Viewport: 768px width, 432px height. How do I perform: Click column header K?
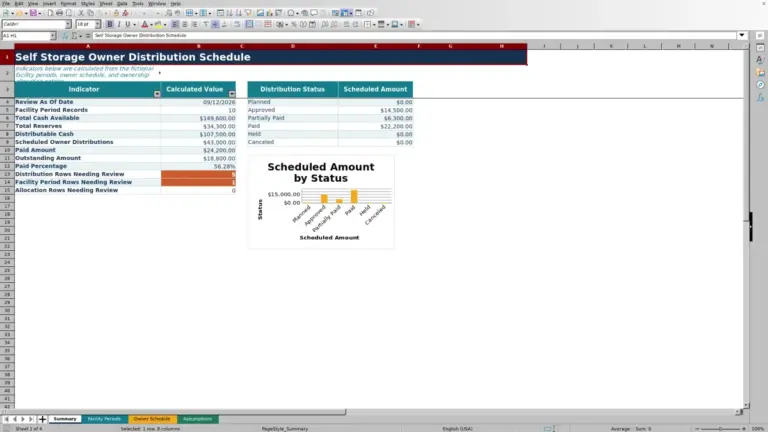pos(611,46)
